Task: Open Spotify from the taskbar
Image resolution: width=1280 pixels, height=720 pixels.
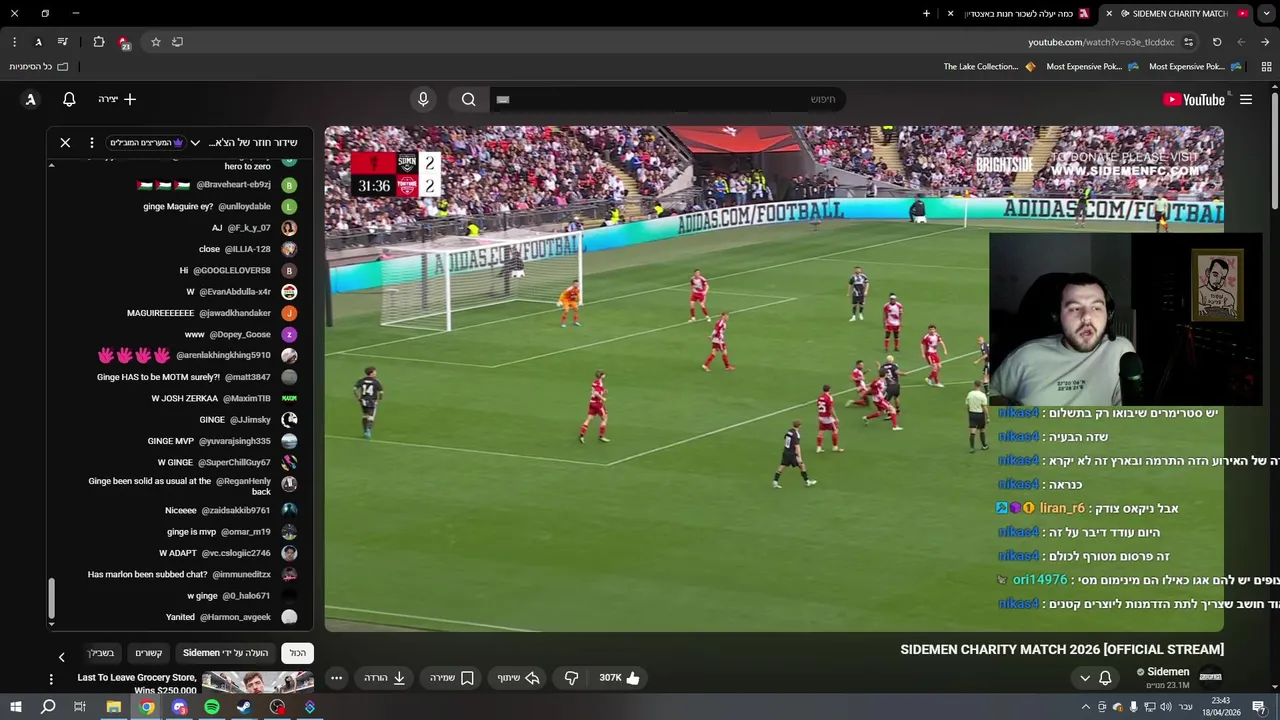Action: pyautogui.click(x=212, y=707)
